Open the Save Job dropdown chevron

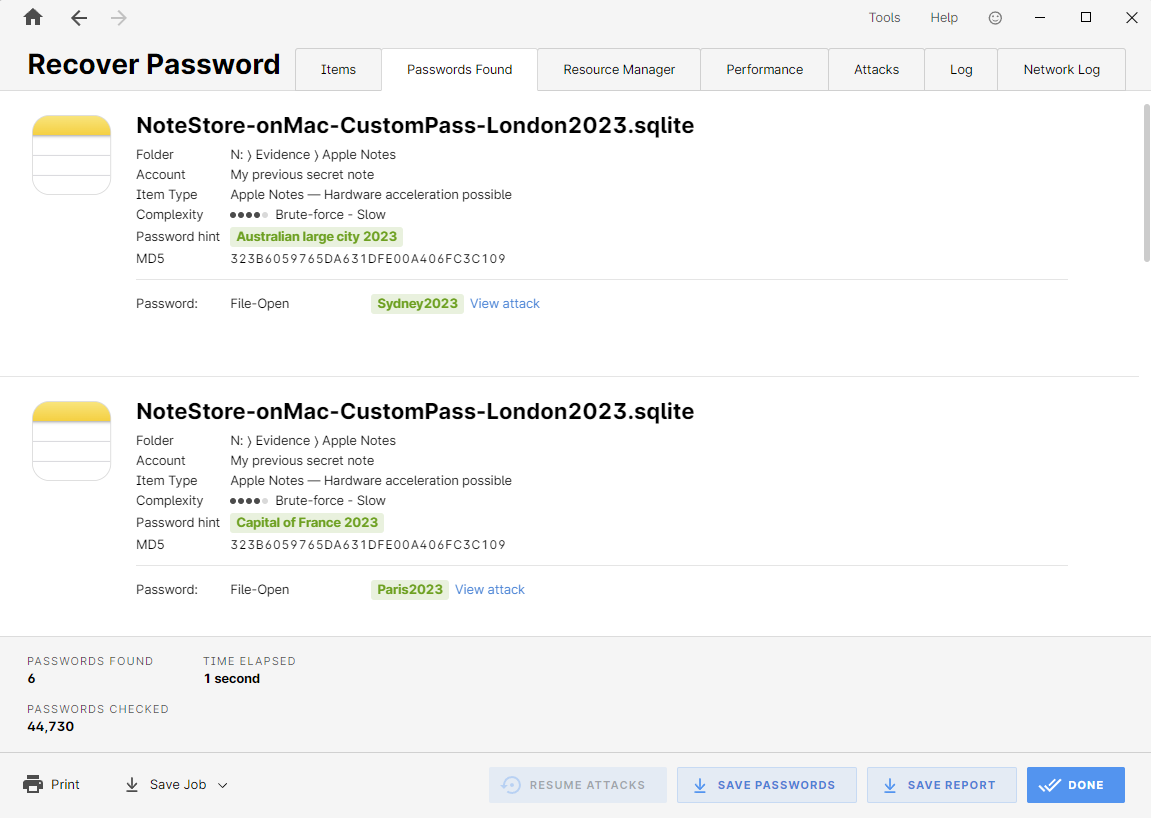[x=222, y=785]
